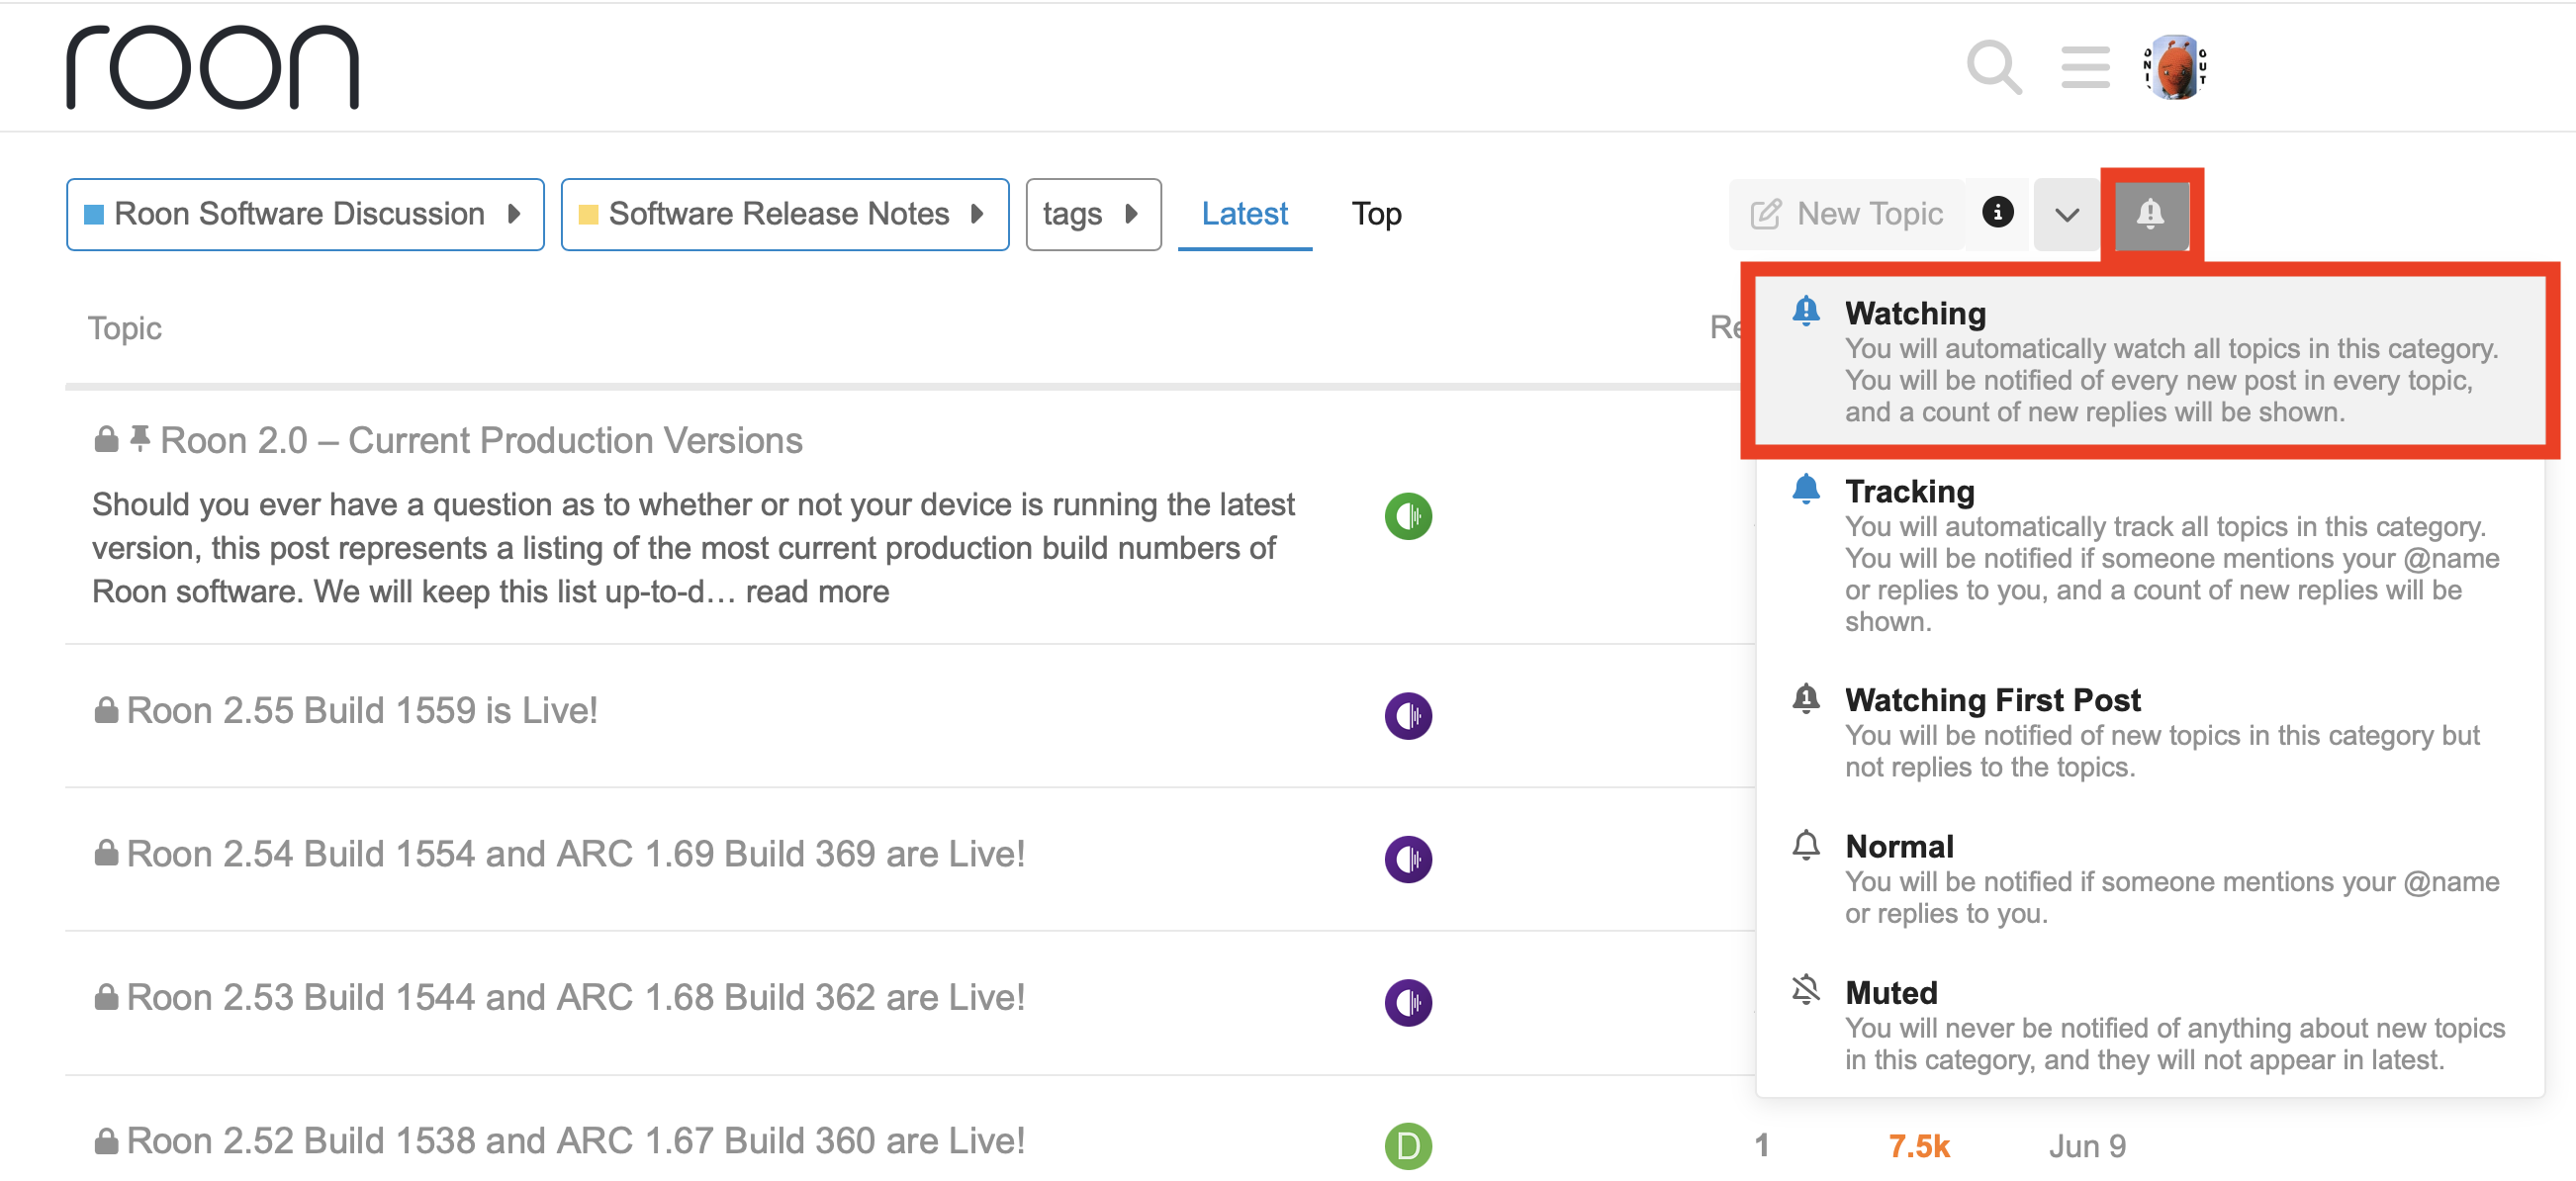The width and height of the screenshot is (2576, 1181).
Task: Open the tags filter dropdown
Action: (1092, 214)
